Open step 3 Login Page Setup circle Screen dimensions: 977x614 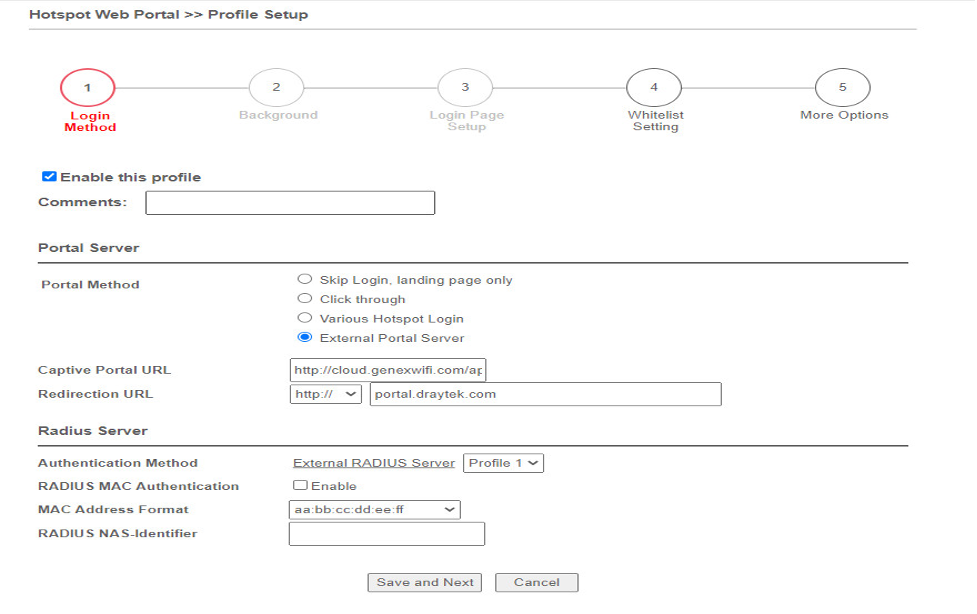(465, 87)
